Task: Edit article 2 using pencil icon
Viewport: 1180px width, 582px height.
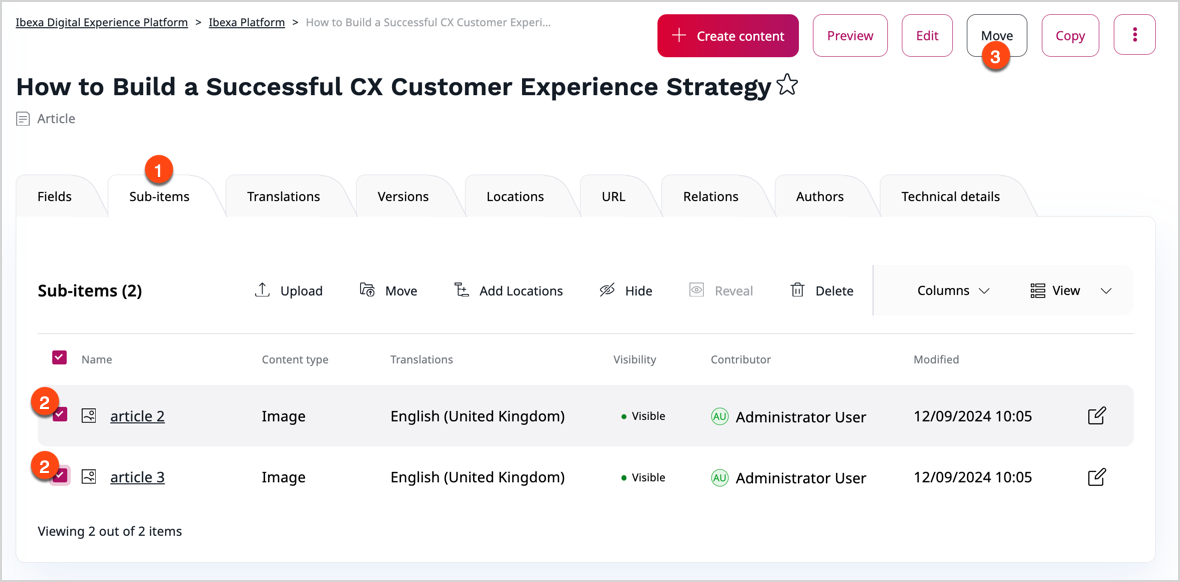Action: point(1096,416)
